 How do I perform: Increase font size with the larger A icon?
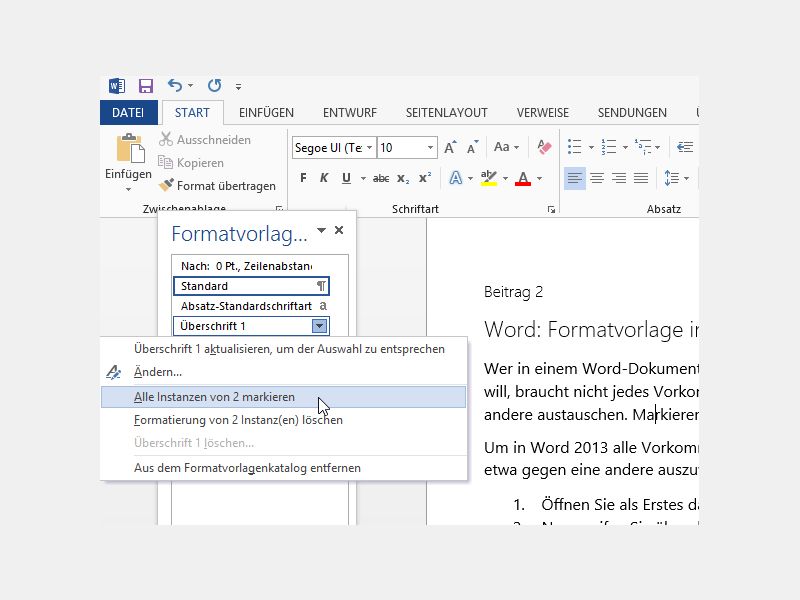click(450, 147)
